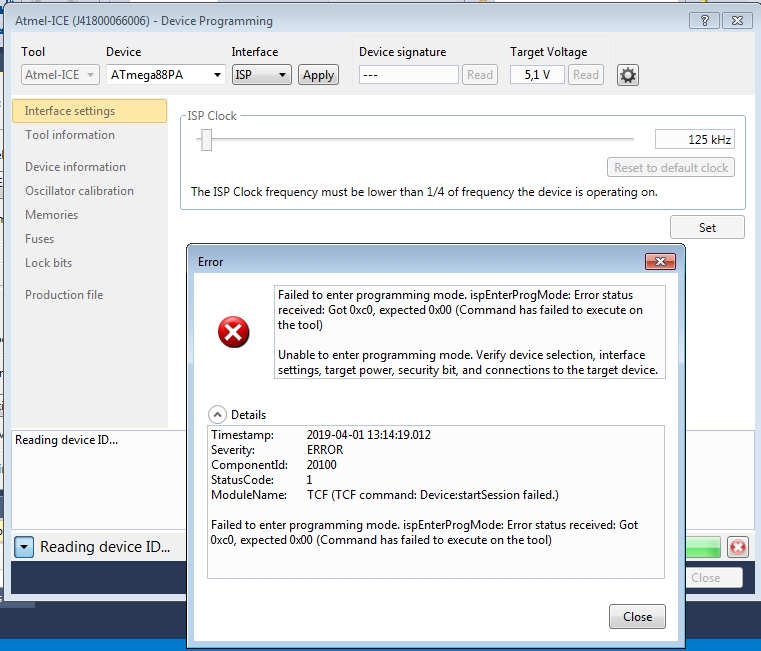Expand the status log dropdown arrow

coord(24,547)
